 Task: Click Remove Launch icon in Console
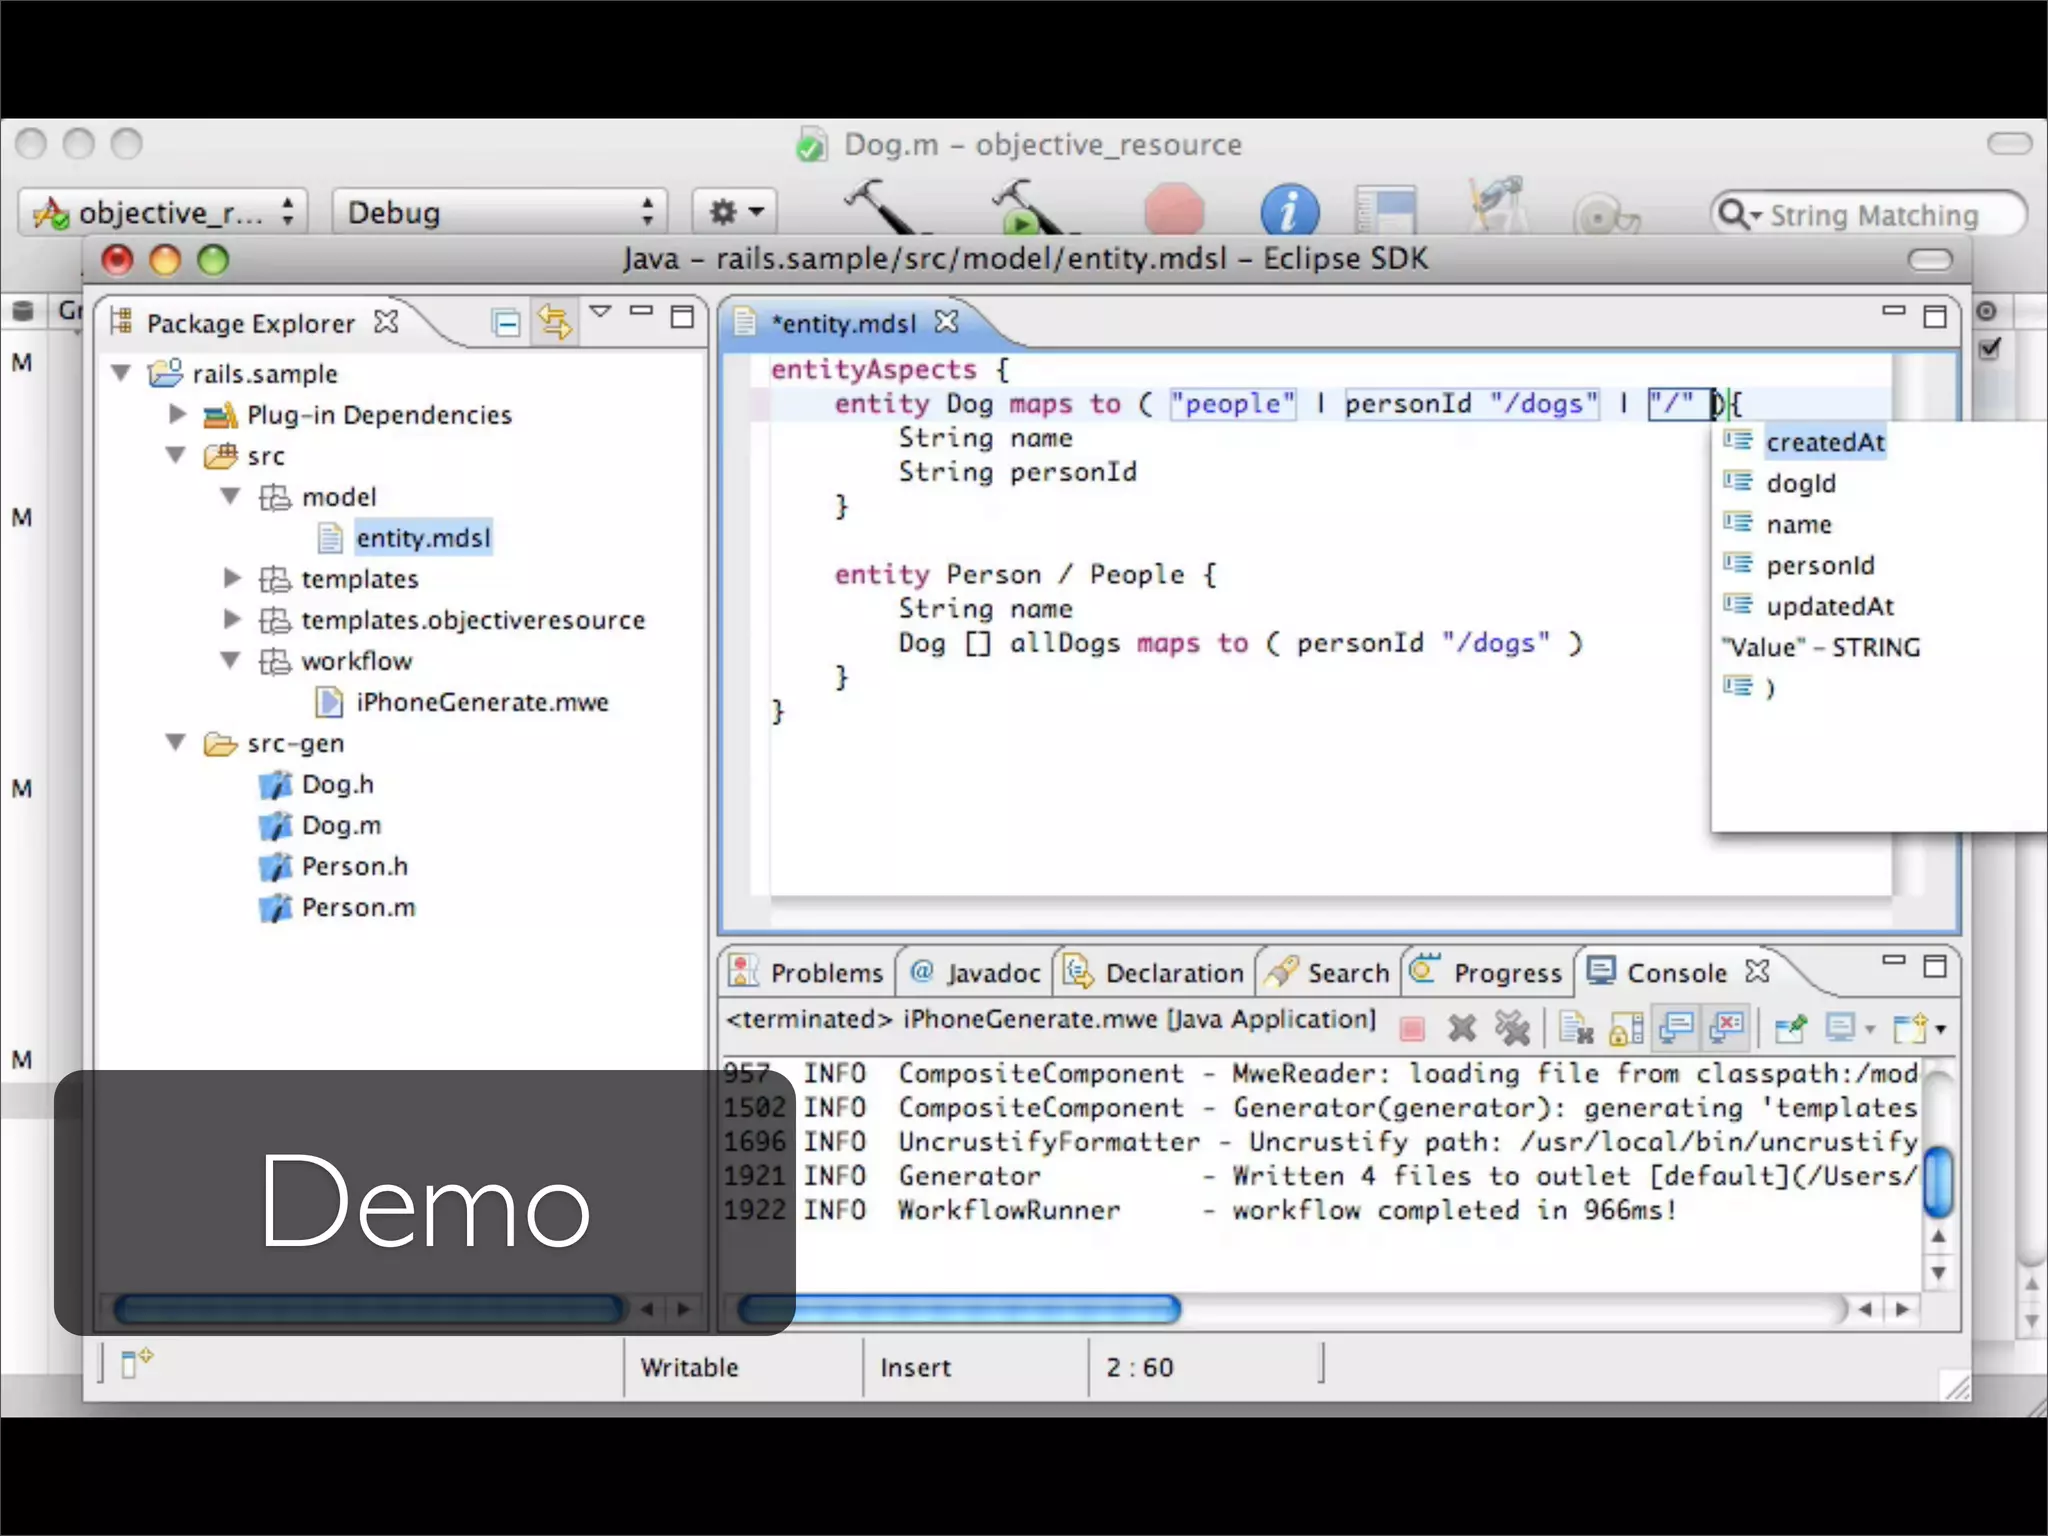tap(1462, 1028)
